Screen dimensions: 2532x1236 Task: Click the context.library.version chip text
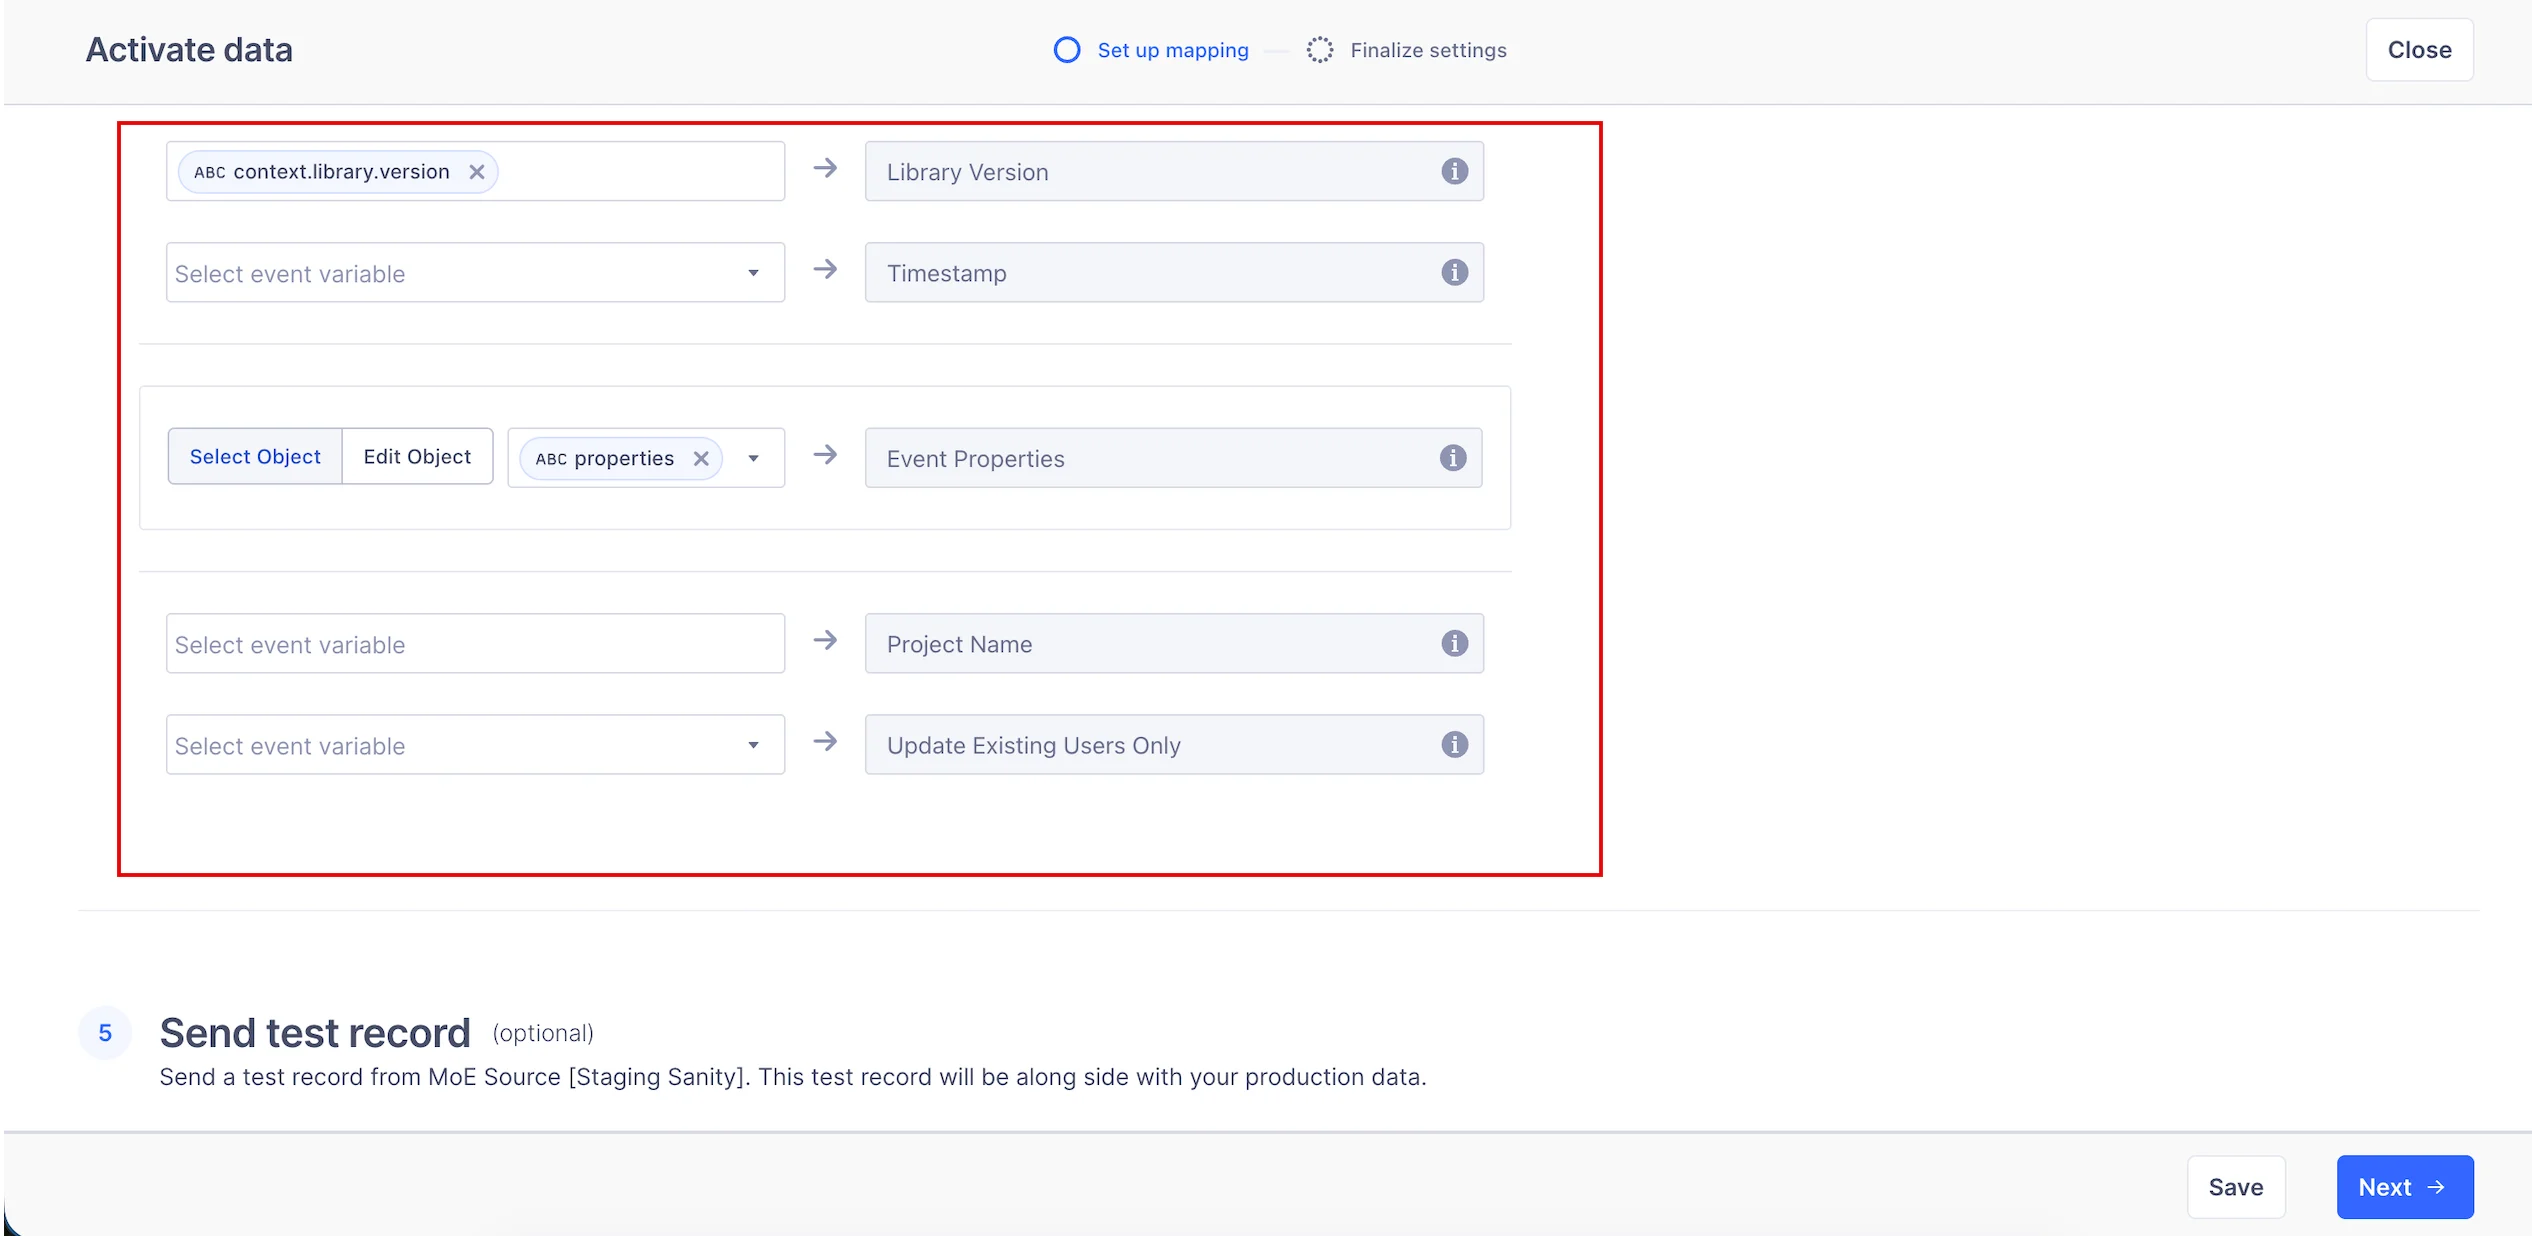click(341, 172)
